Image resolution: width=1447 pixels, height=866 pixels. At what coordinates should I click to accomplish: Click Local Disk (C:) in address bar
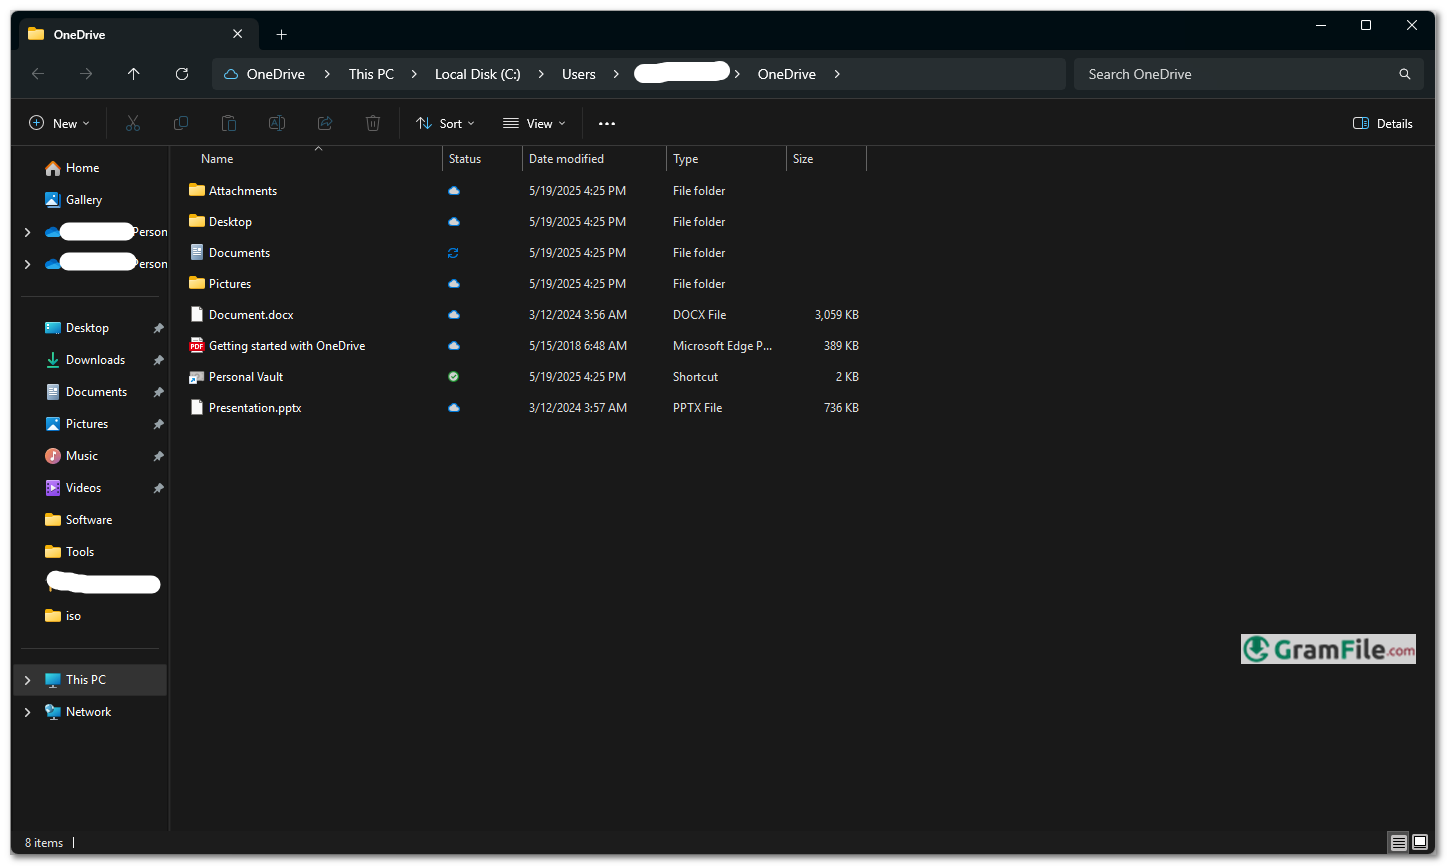(478, 74)
